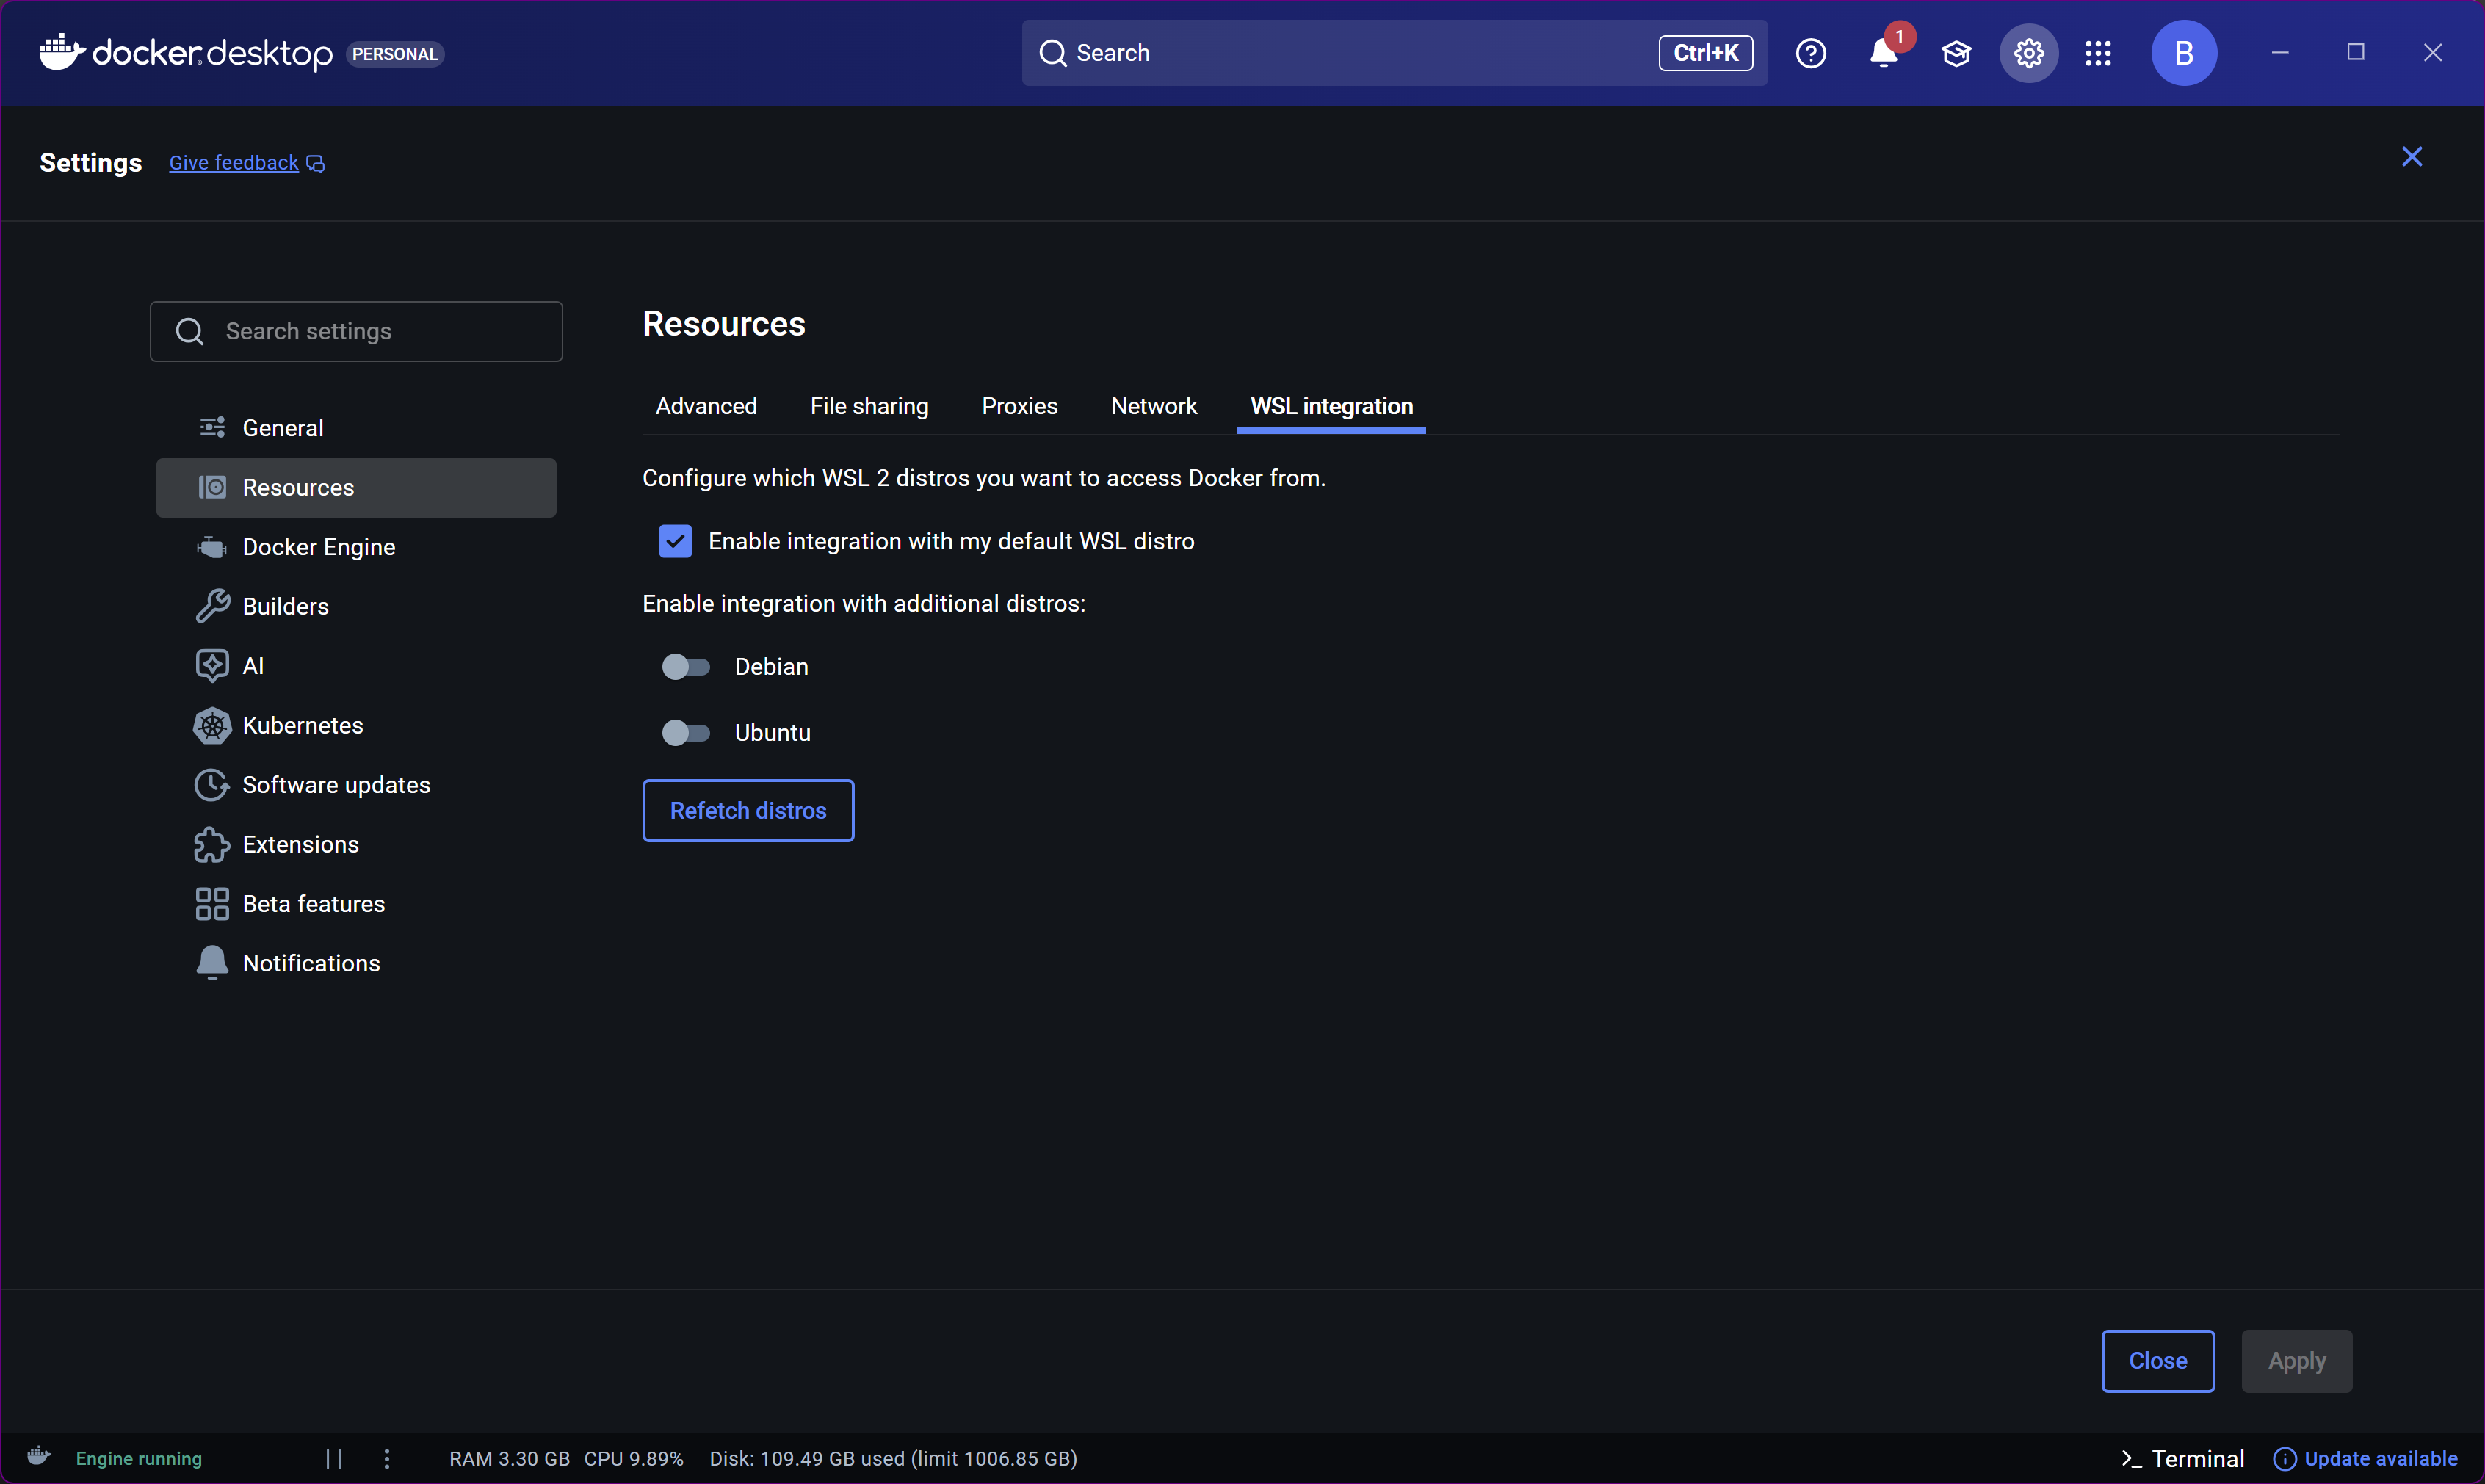The width and height of the screenshot is (2485, 1484).
Task: Open Kubernetes settings in sidebar
Action: point(302,725)
